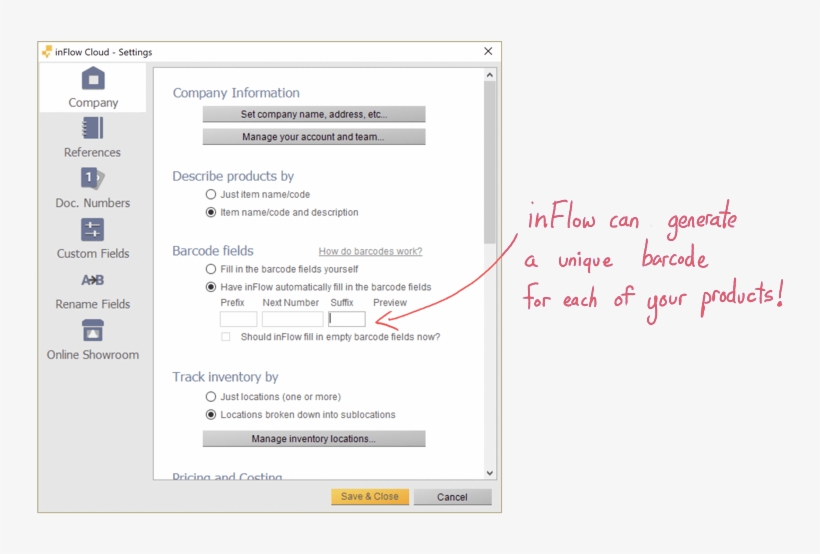Select 'Just item name/code' option
This screenshot has height=554, width=820.
tap(211, 194)
